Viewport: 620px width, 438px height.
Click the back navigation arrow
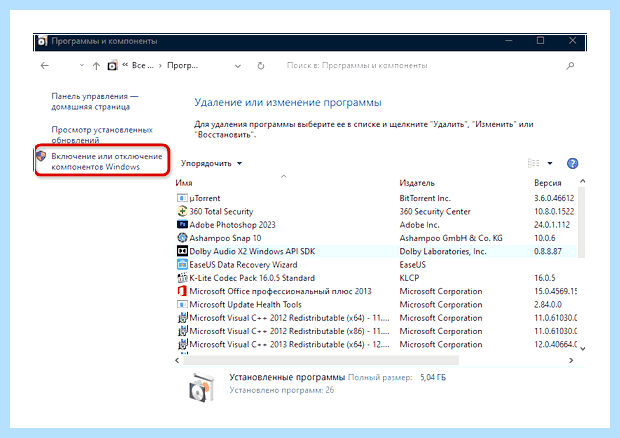click(x=45, y=66)
